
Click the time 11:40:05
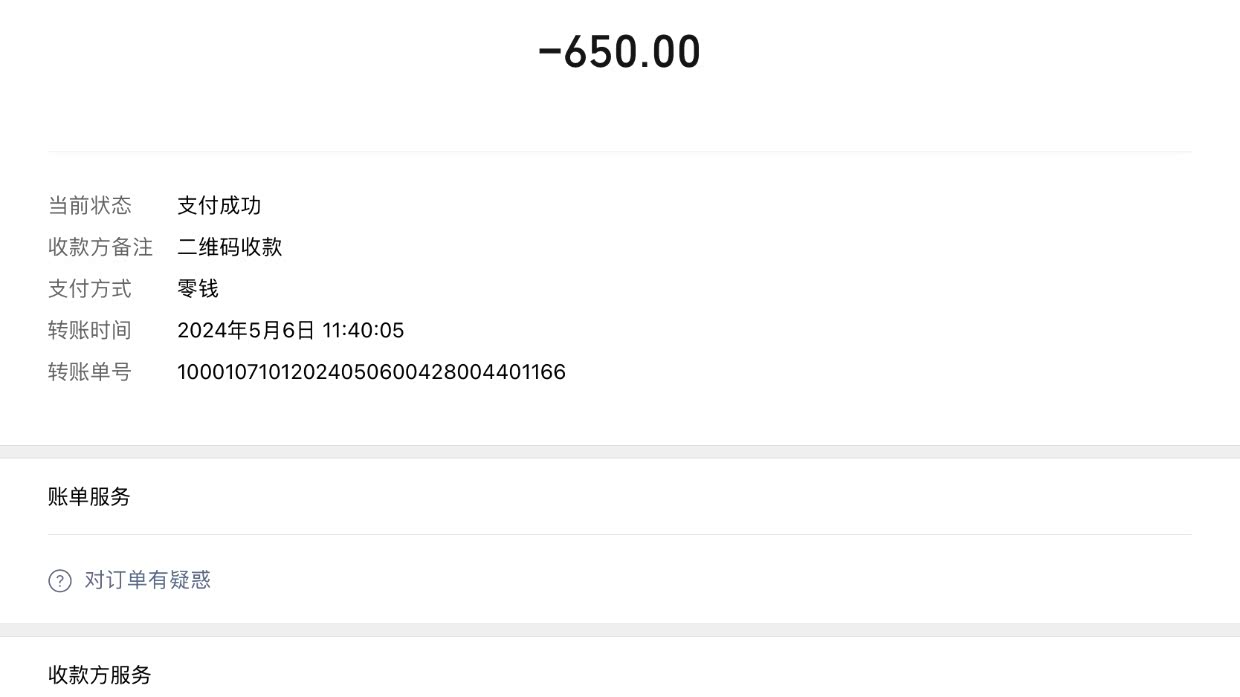click(x=363, y=331)
